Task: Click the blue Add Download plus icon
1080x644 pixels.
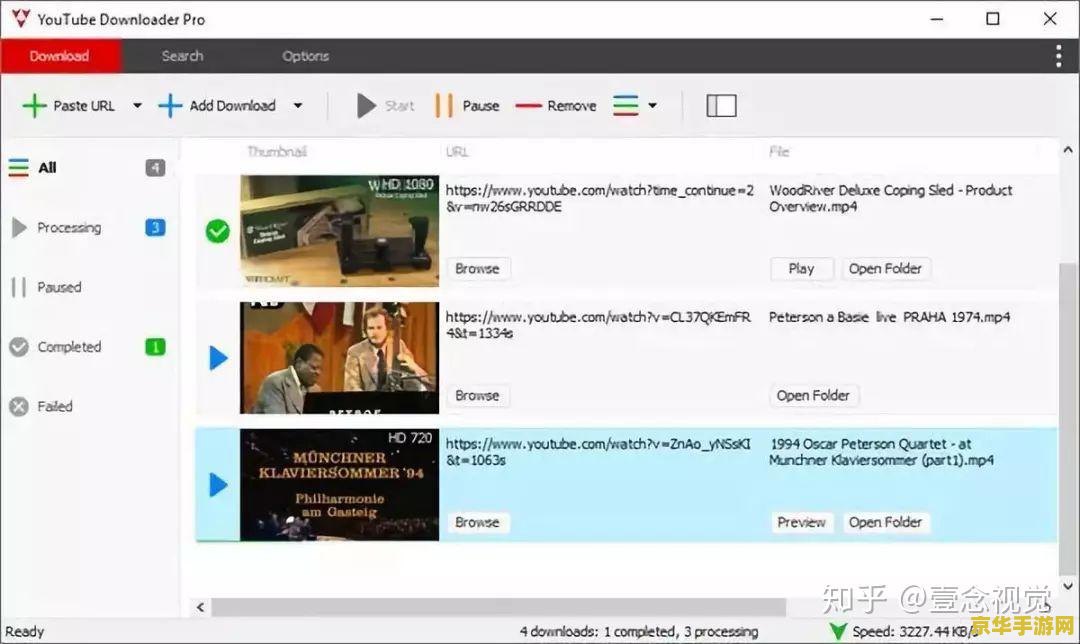Action: click(x=170, y=106)
